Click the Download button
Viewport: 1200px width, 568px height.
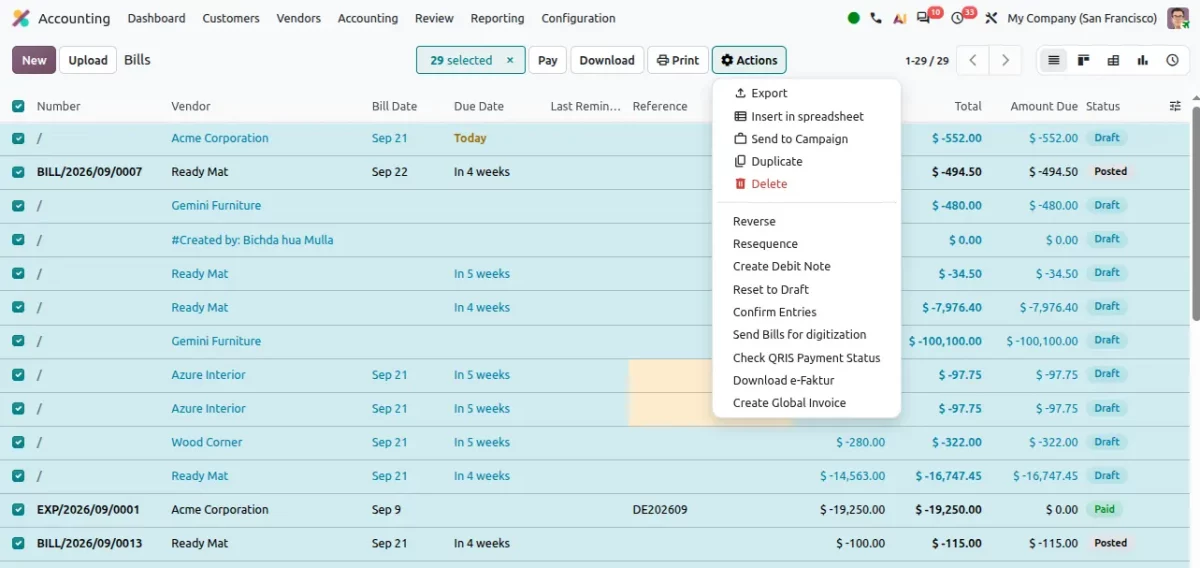pos(607,60)
